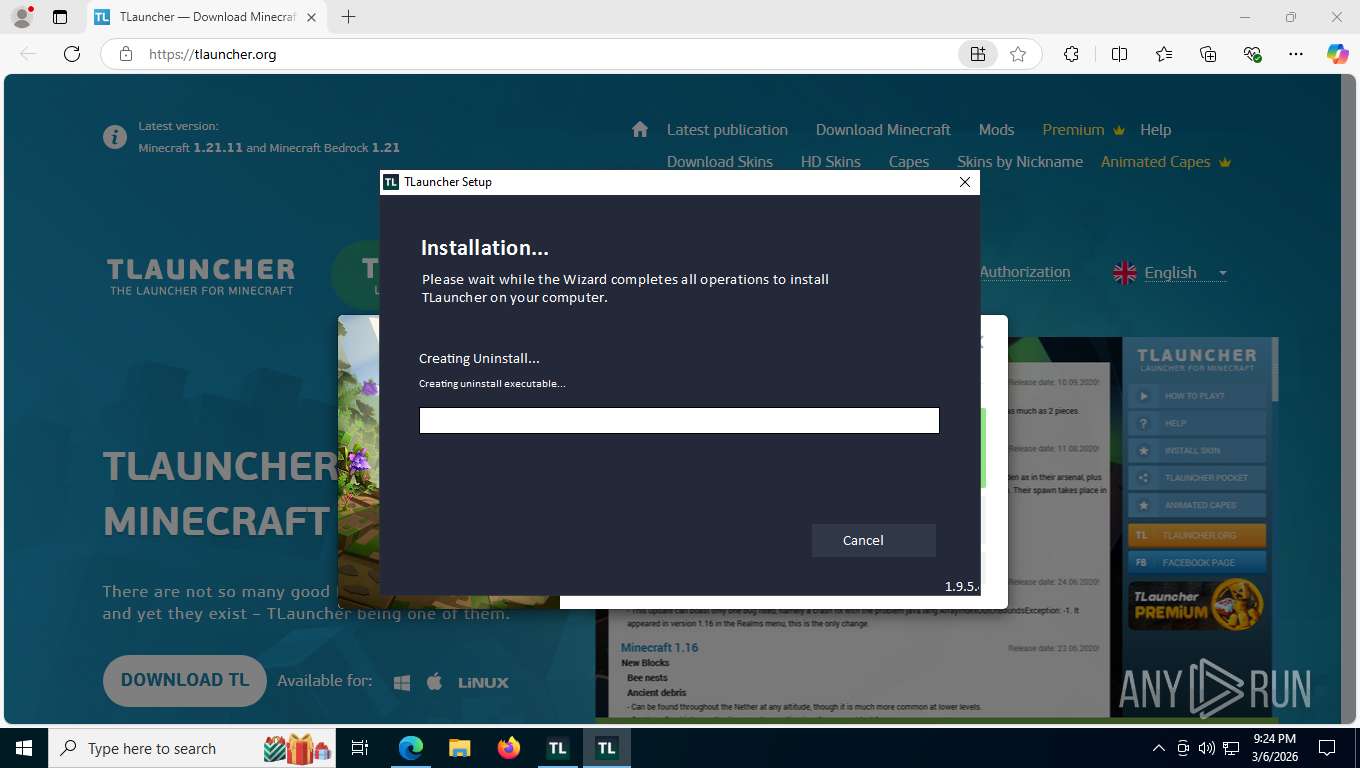Click the Authorization link

1025,272
